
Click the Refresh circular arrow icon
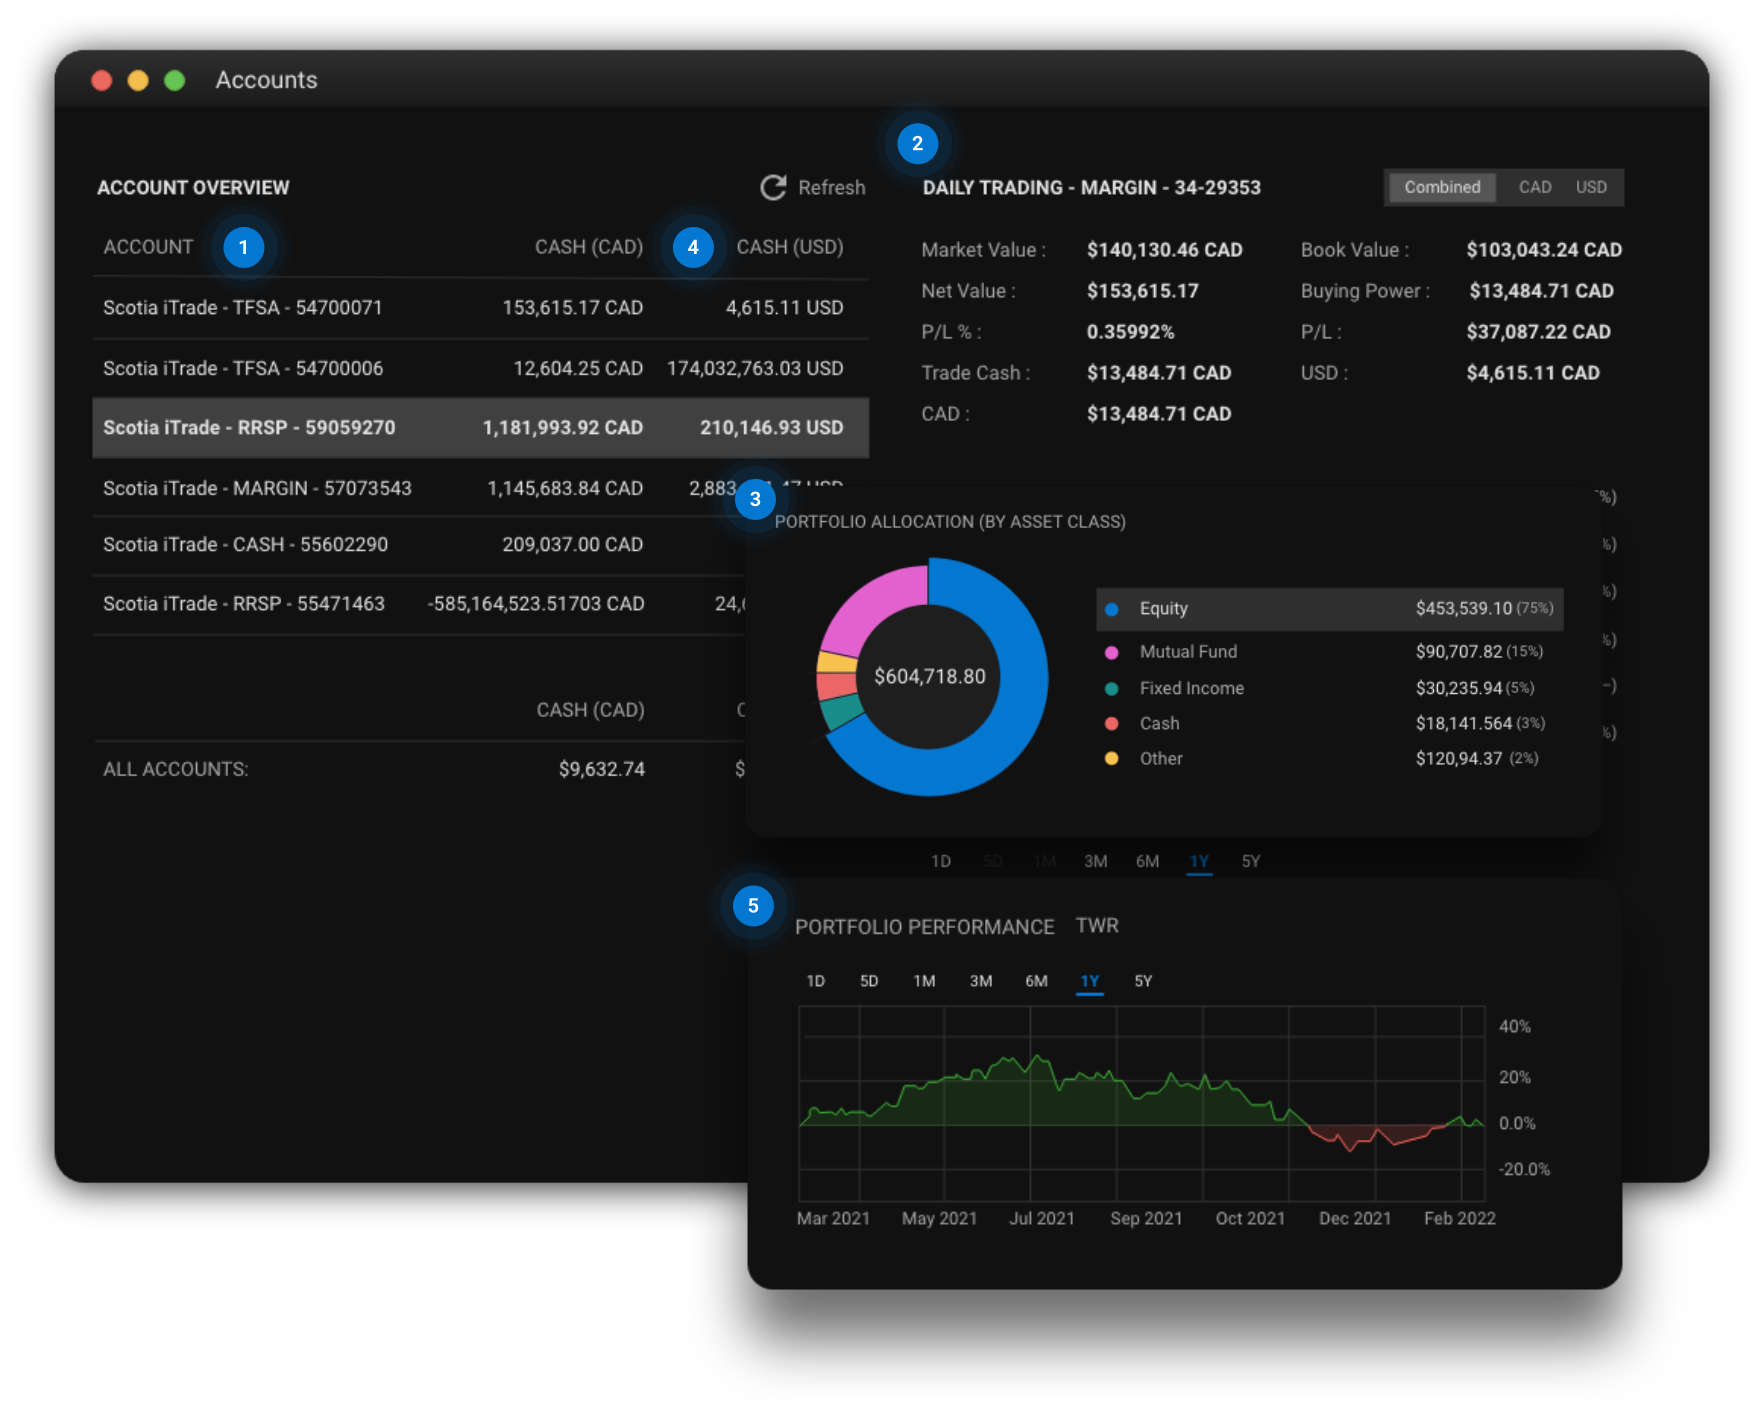pos(773,188)
